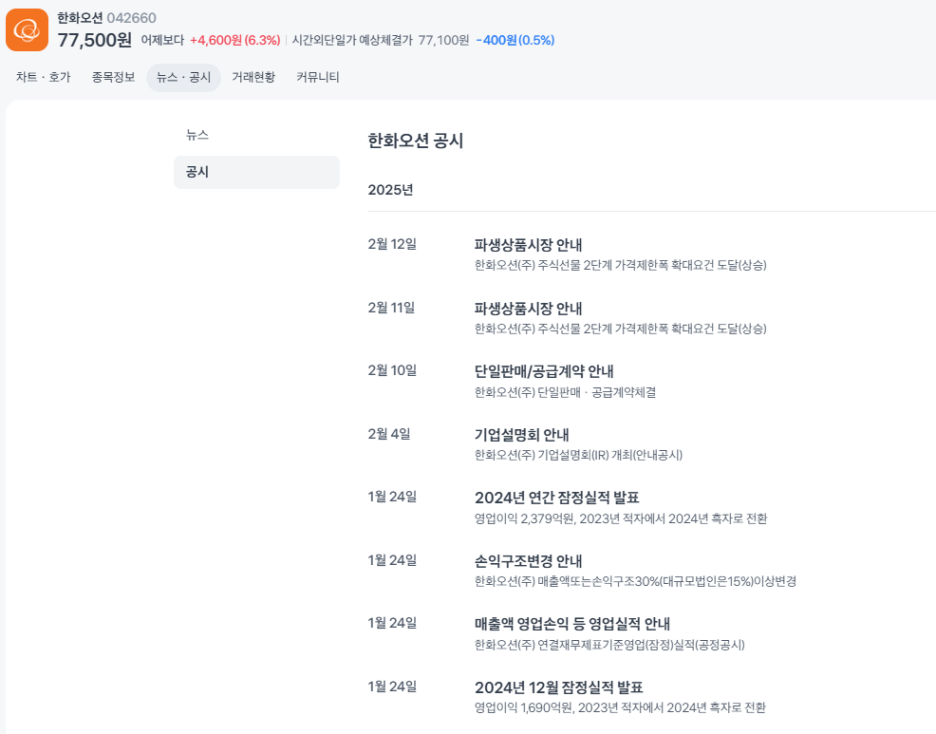The image size is (936, 734).
Task: Go to the 커뮤니티 tab
Action: click(x=318, y=77)
